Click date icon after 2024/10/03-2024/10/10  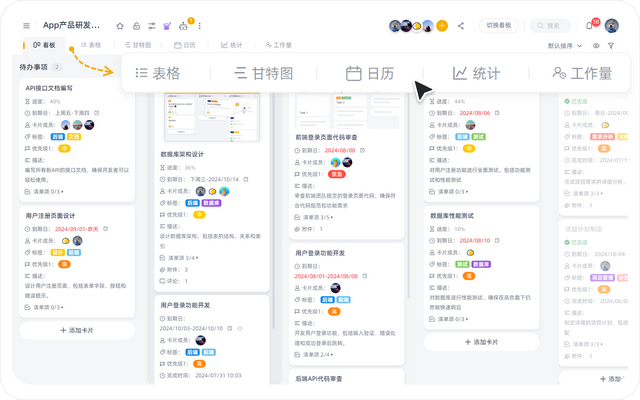coord(229,328)
